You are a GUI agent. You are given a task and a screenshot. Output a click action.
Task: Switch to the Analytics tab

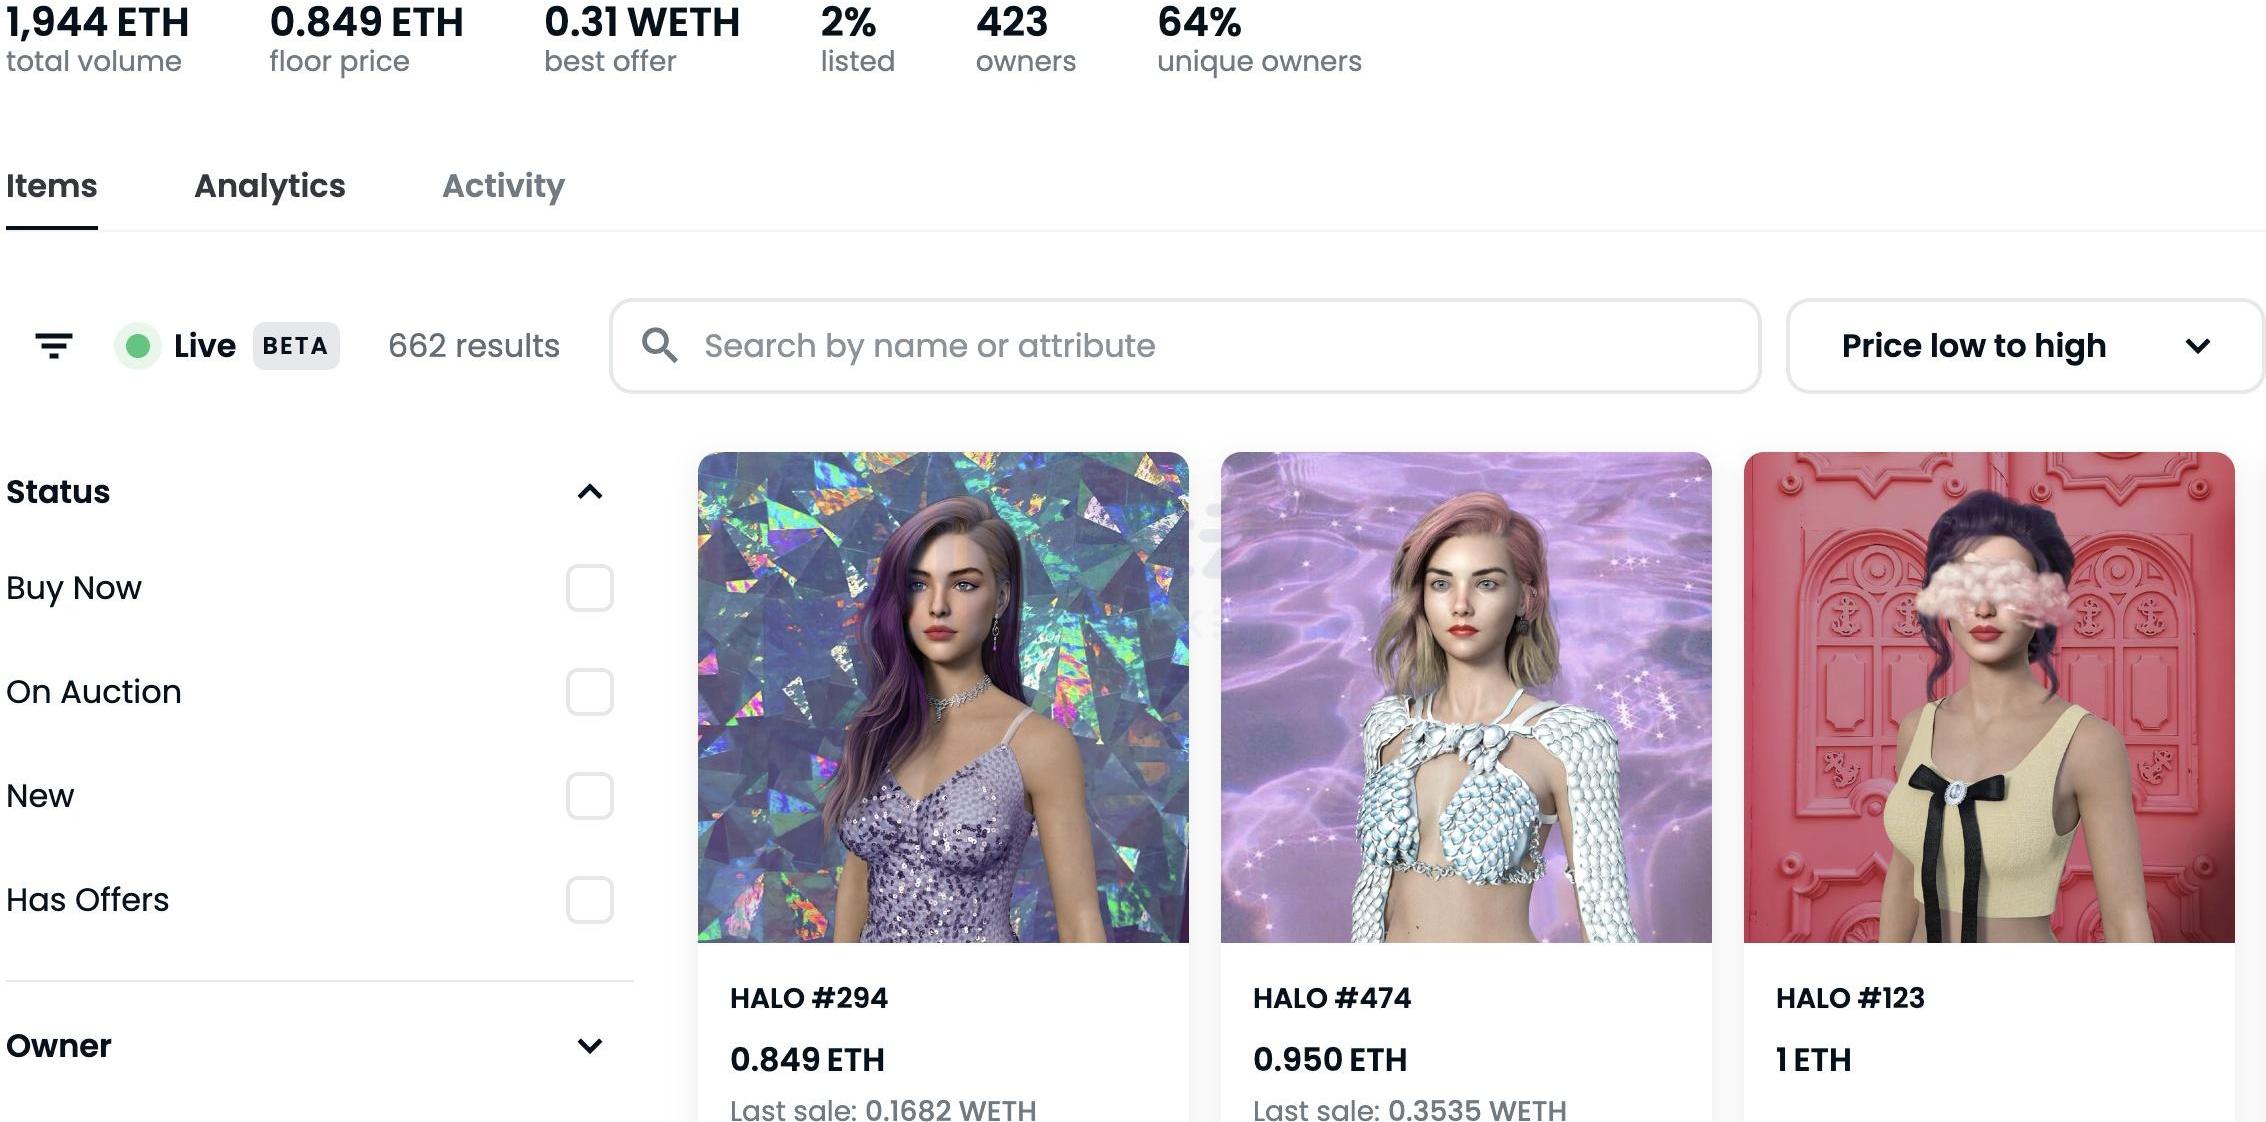coord(270,186)
